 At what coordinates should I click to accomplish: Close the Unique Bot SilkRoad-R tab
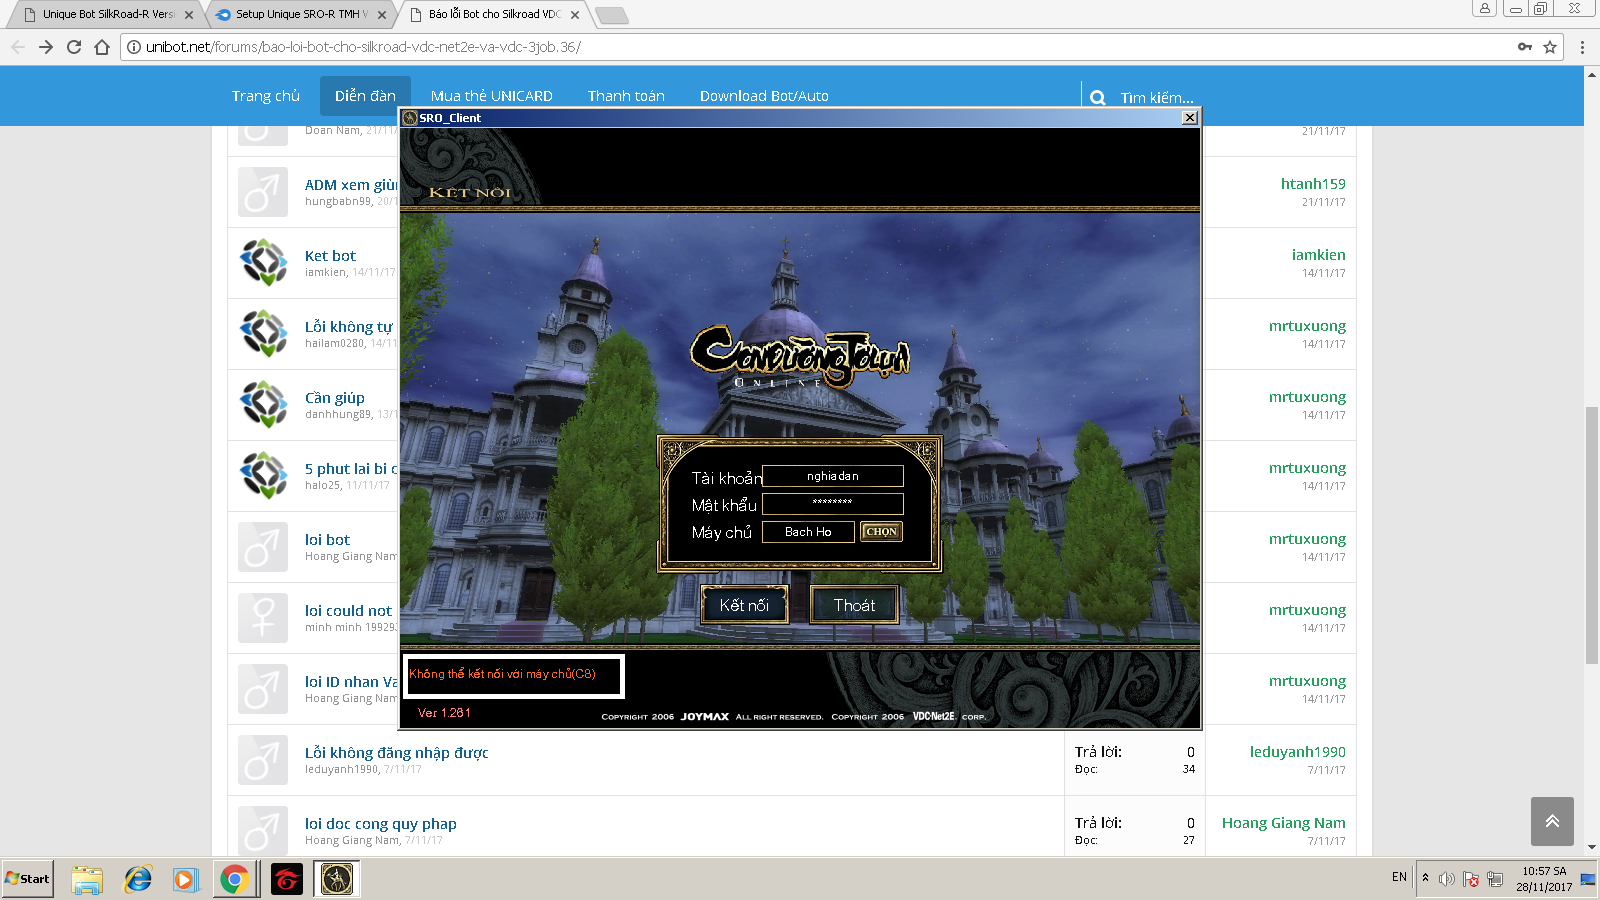[189, 15]
